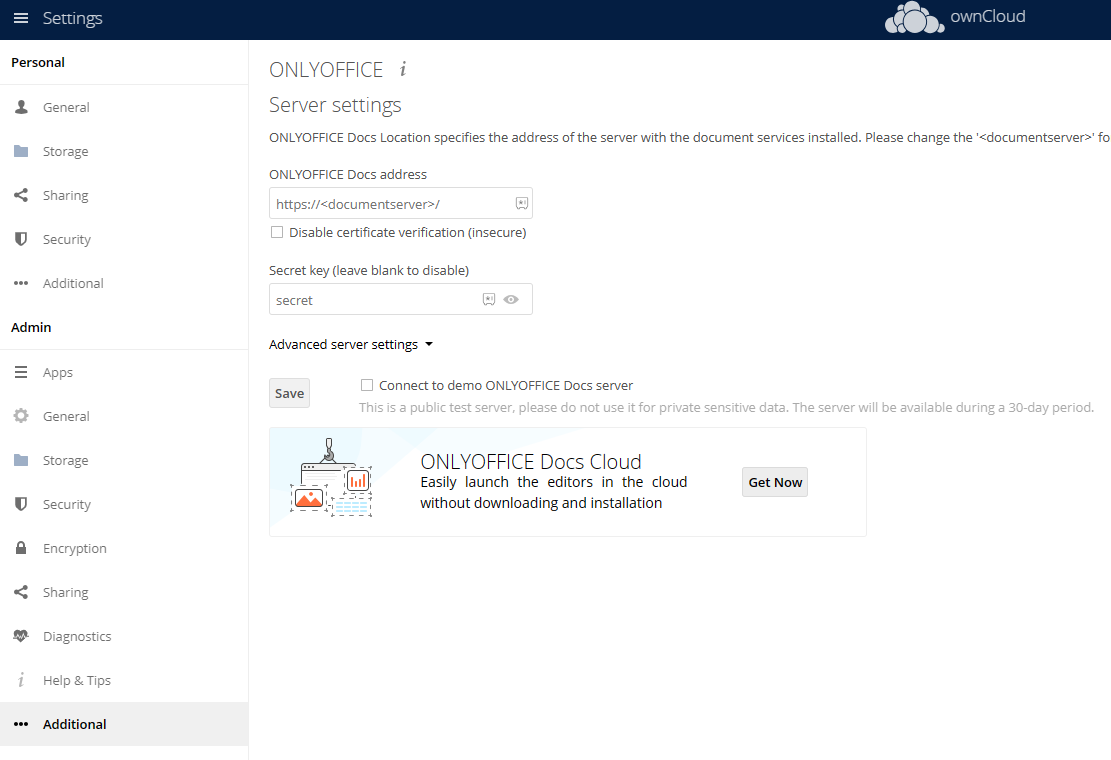The width and height of the screenshot is (1111, 760).
Task: Click the ONLYOFFICE info icon
Action: pos(403,69)
